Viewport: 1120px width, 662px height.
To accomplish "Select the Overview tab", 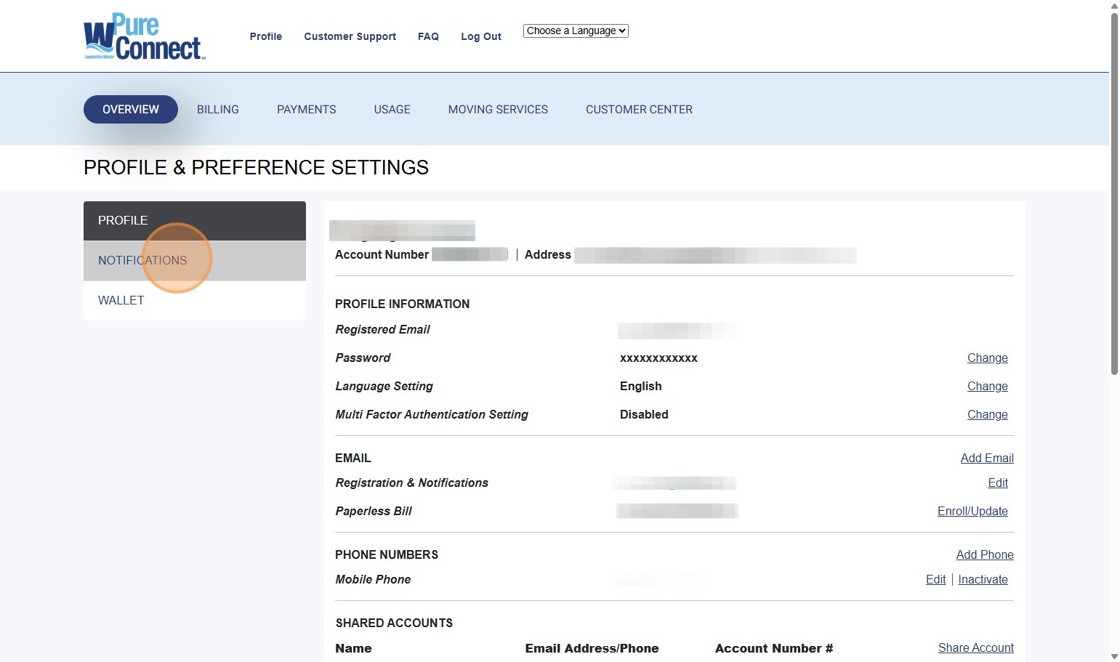I will [x=130, y=109].
